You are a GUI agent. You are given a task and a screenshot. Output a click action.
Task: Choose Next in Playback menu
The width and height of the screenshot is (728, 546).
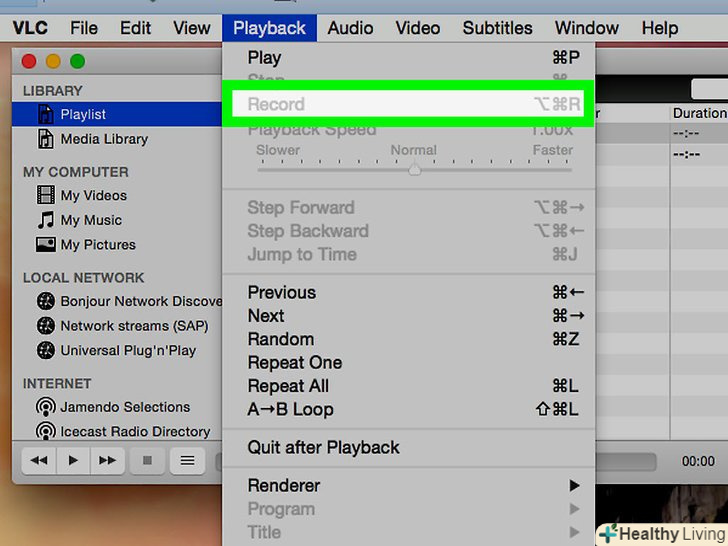tap(409, 316)
